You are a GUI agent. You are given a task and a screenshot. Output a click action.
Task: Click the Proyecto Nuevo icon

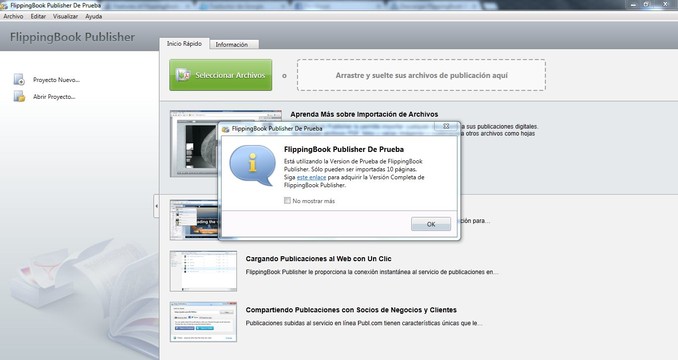click(19, 80)
